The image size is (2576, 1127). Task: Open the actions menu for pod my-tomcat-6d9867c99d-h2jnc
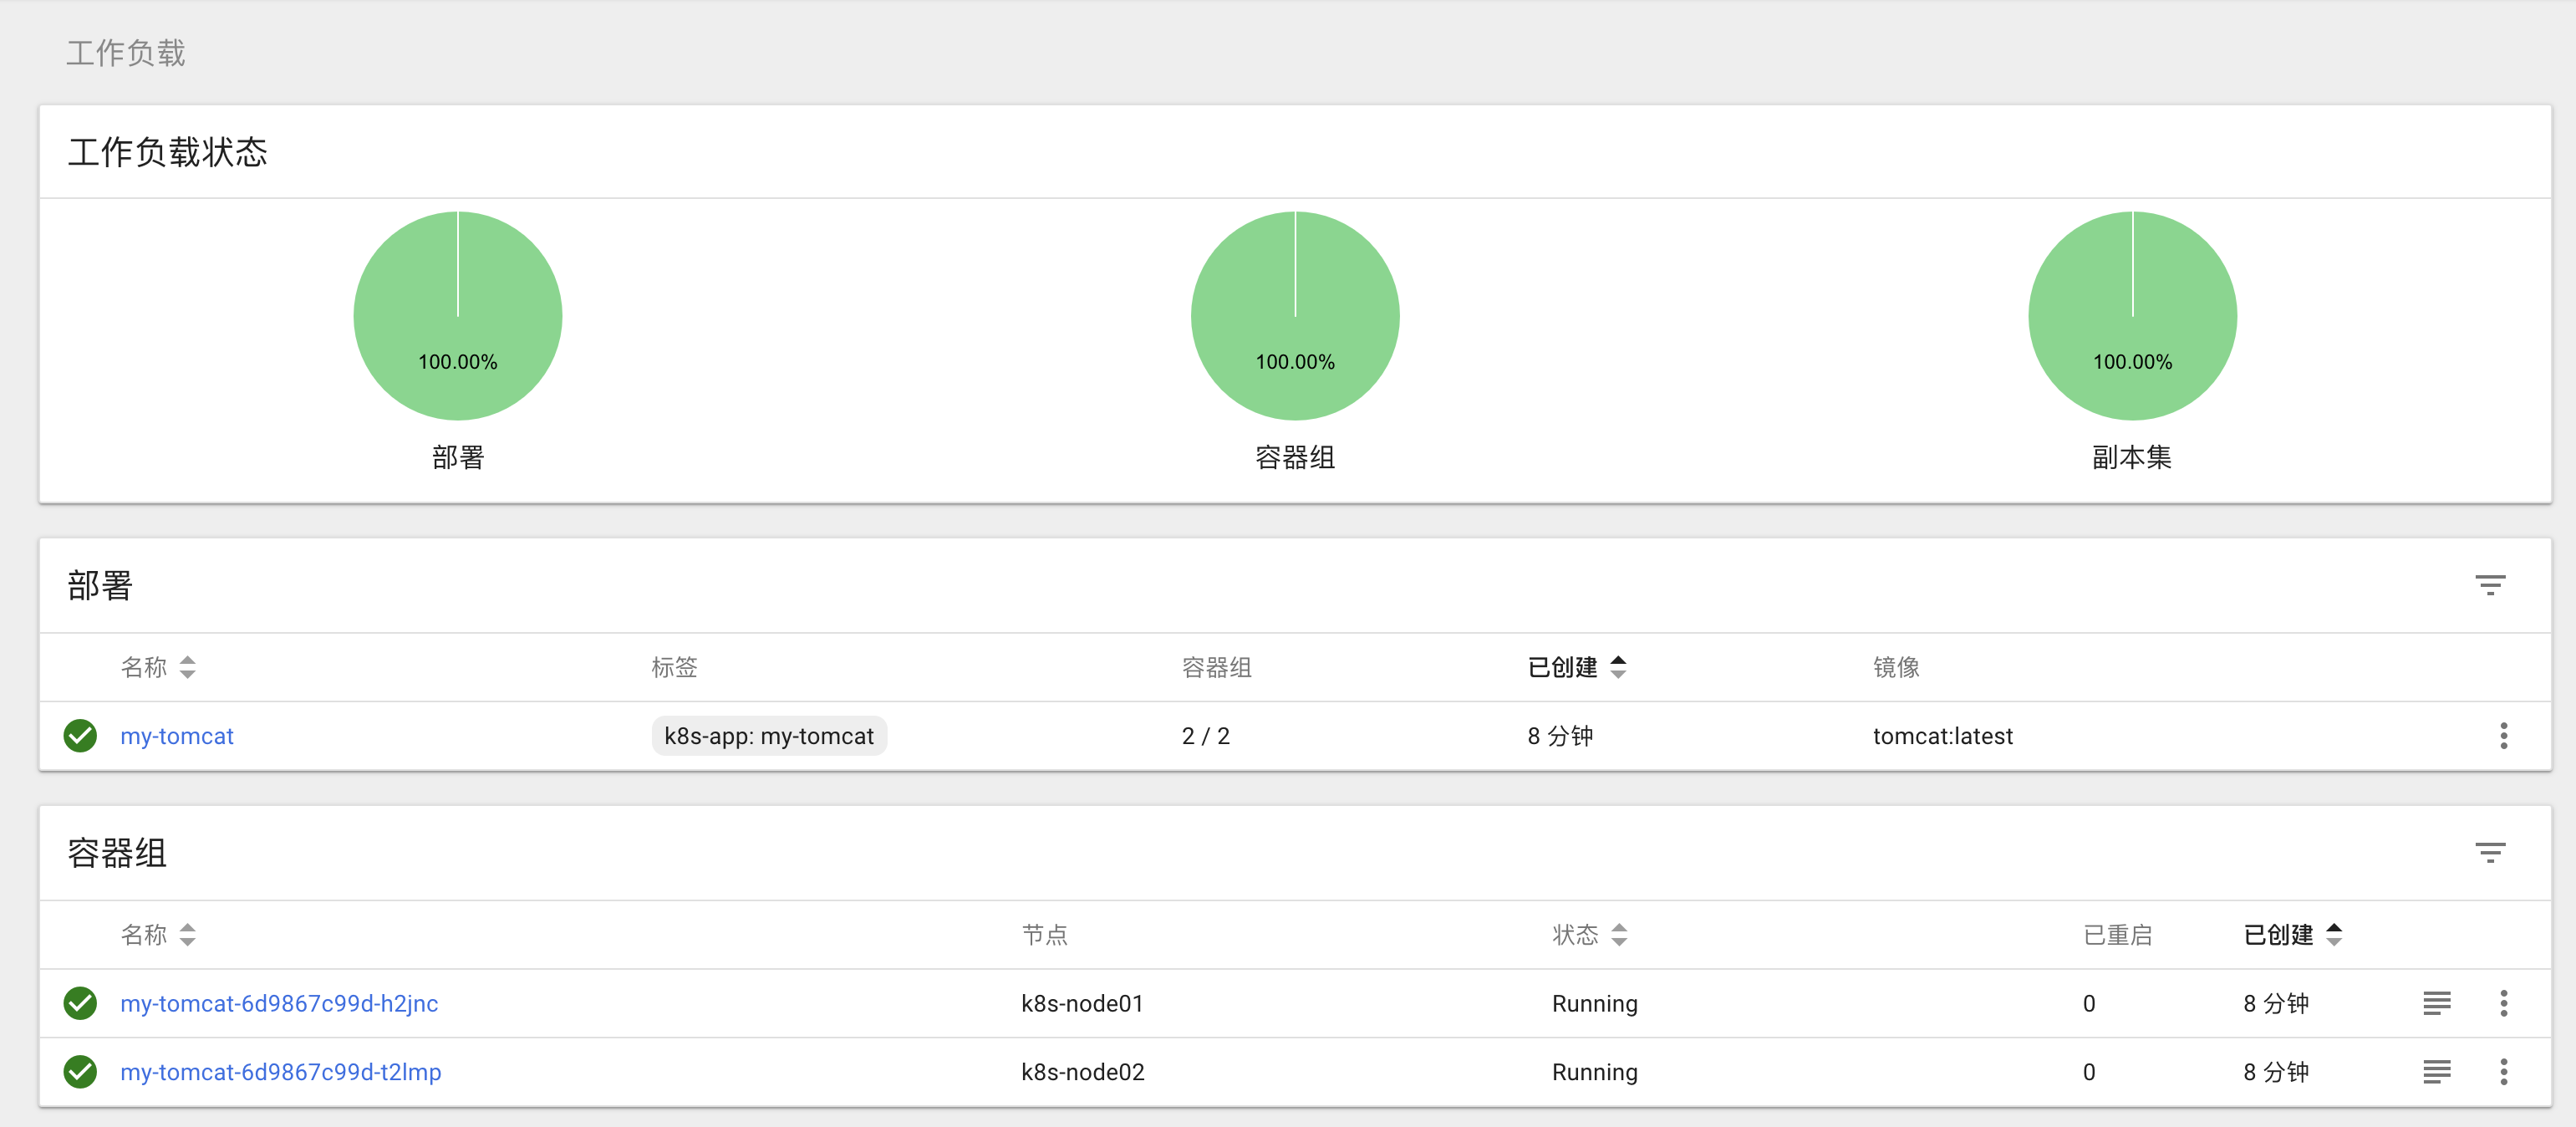[x=2503, y=1003]
